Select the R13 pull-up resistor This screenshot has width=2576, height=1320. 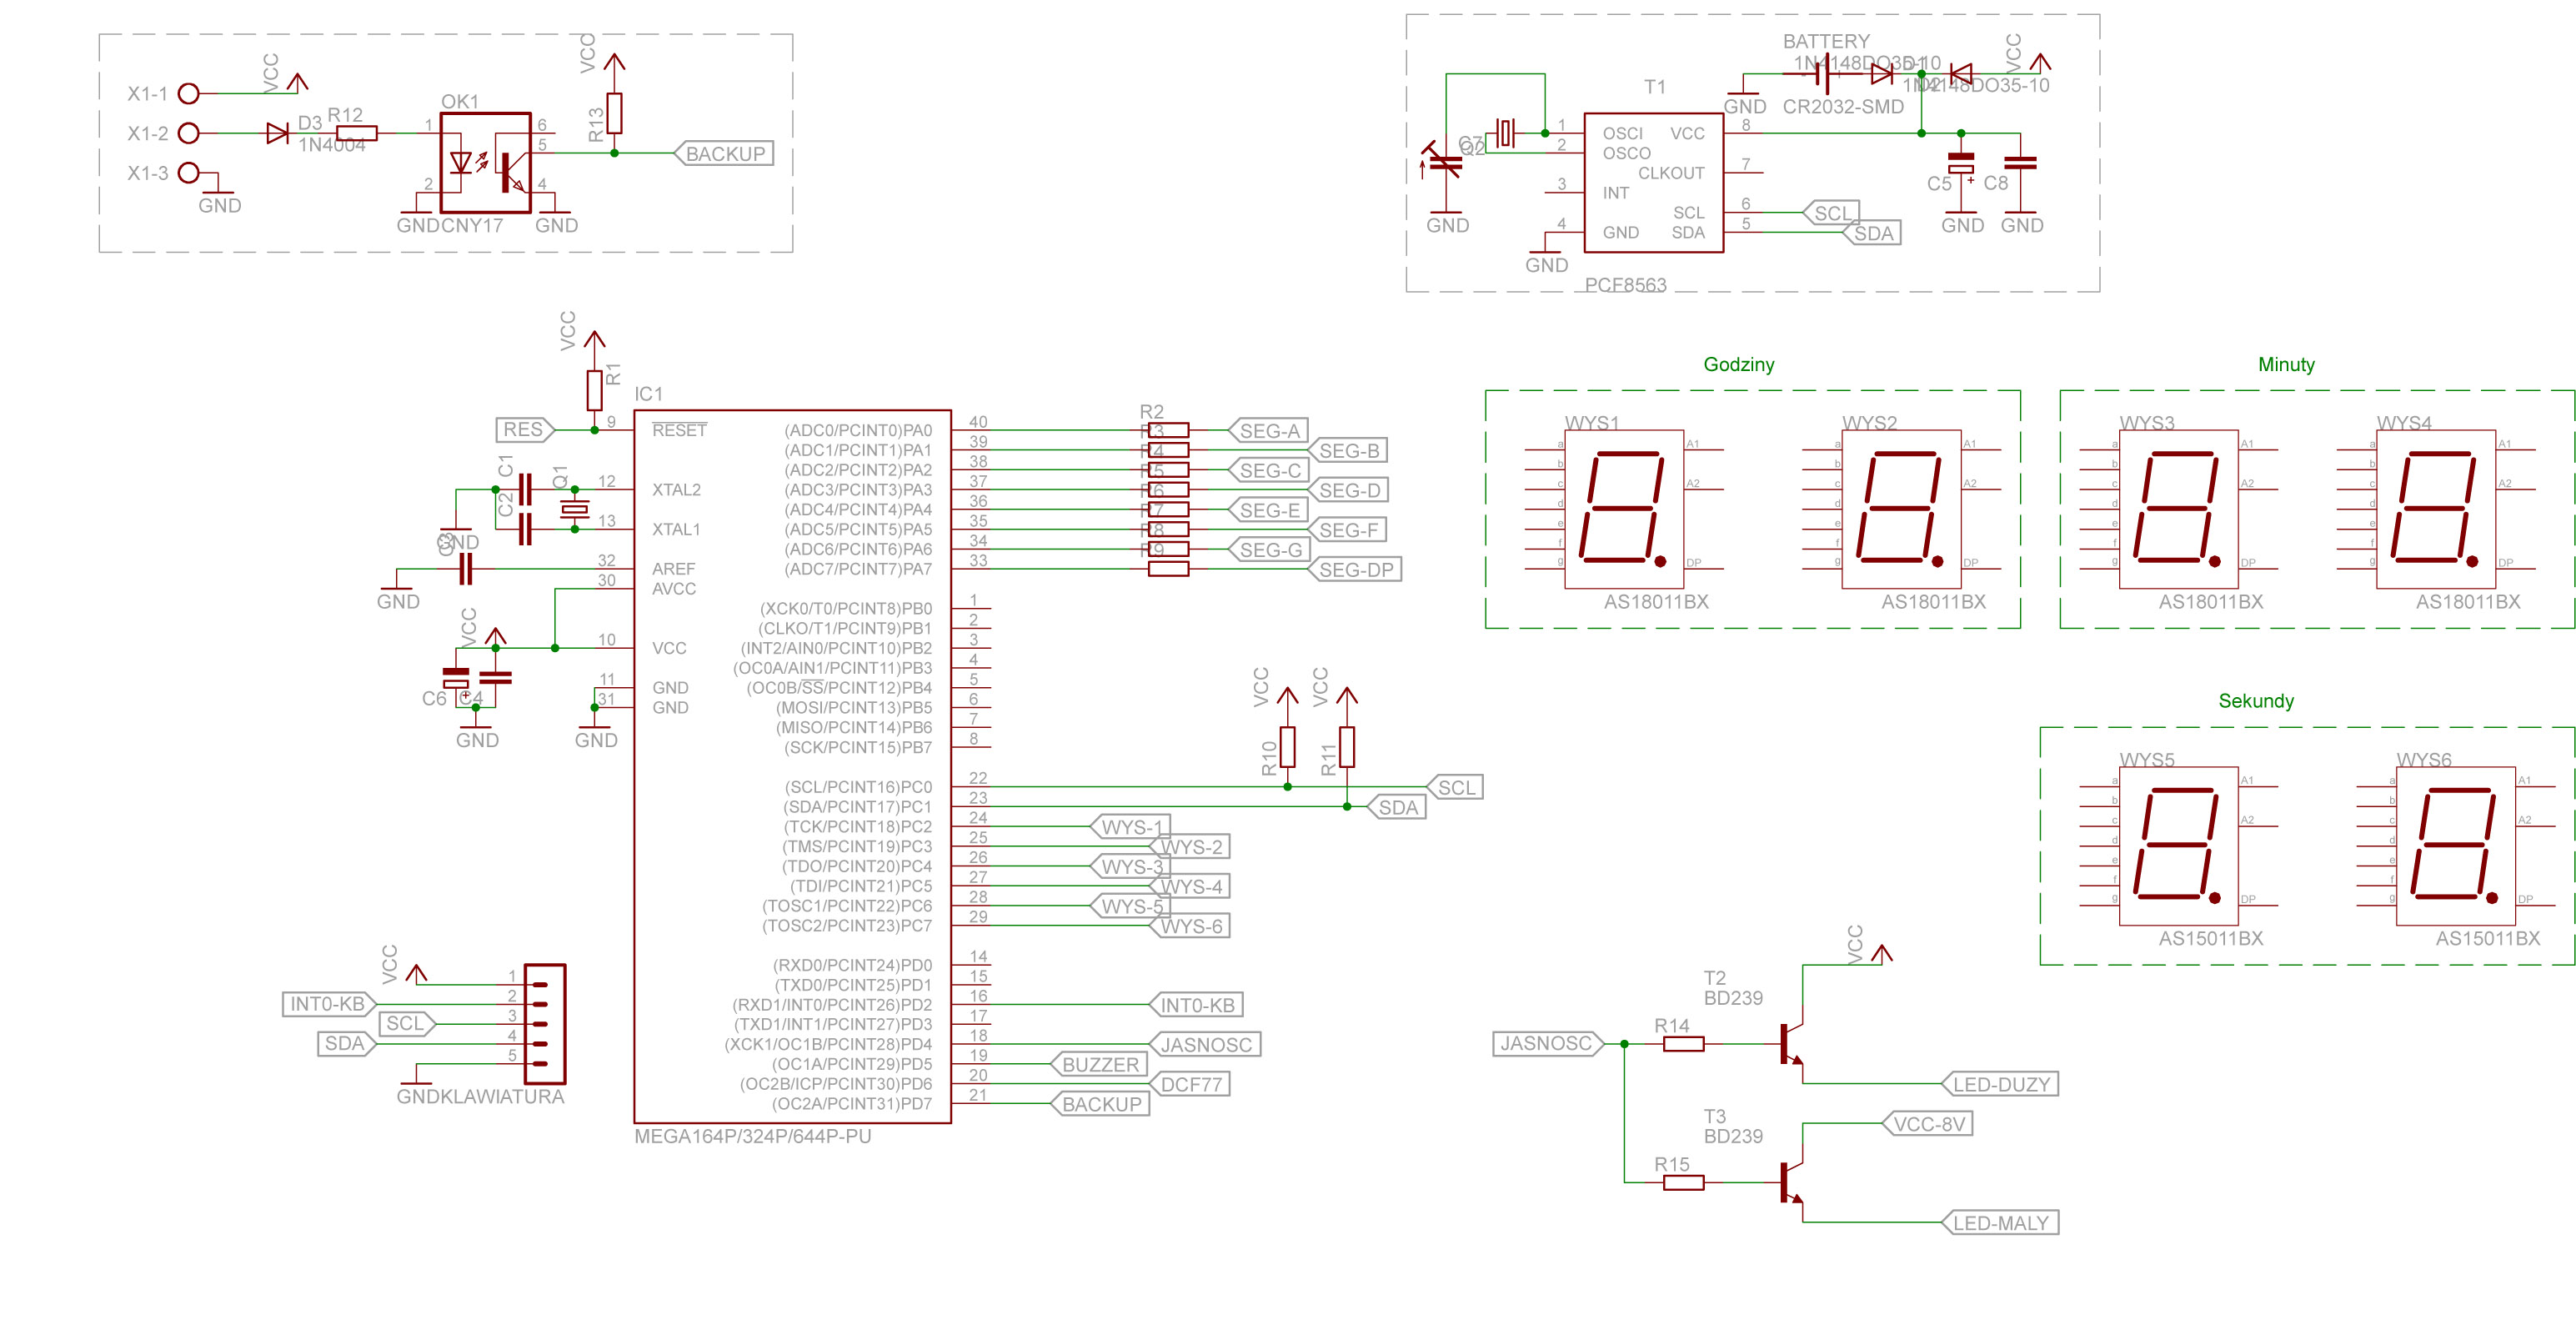click(615, 113)
